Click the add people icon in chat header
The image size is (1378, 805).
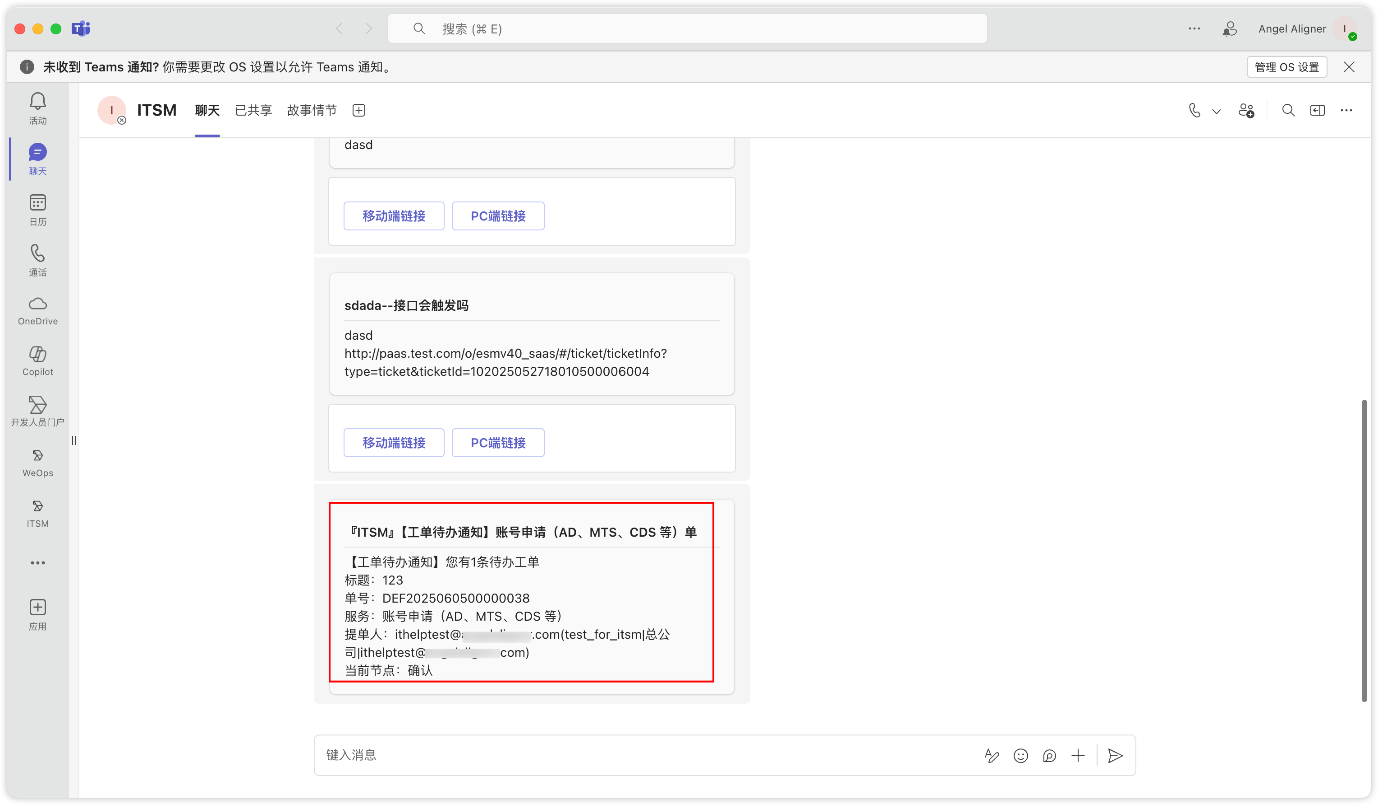[x=1246, y=111]
